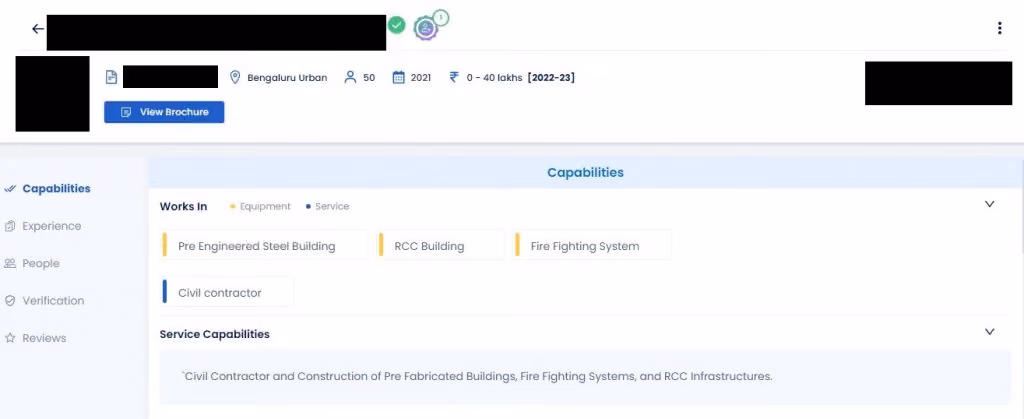Click the View Brochure button
This screenshot has width=1024, height=419.
[164, 112]
